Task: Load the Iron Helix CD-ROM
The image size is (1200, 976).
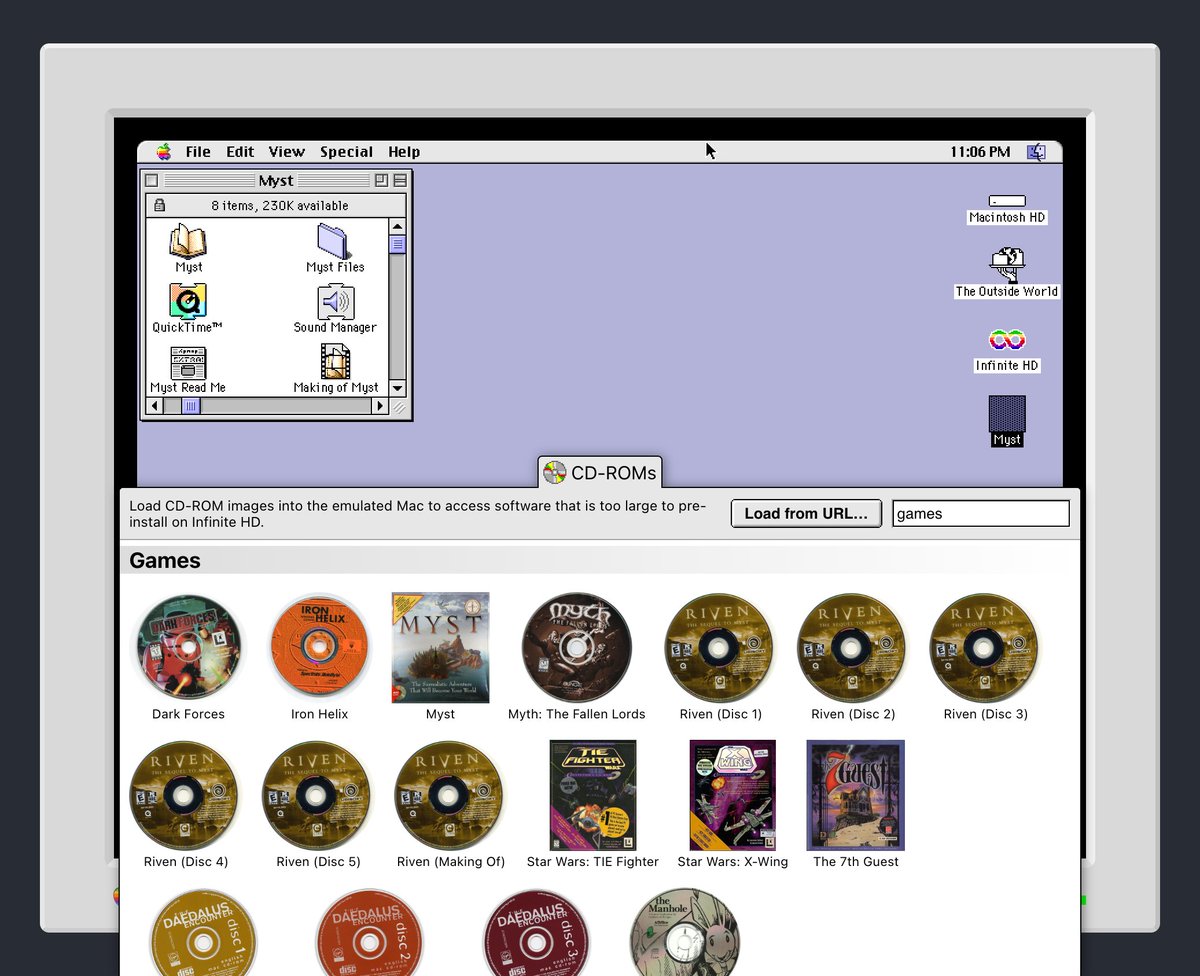Action: click(319, 648)
